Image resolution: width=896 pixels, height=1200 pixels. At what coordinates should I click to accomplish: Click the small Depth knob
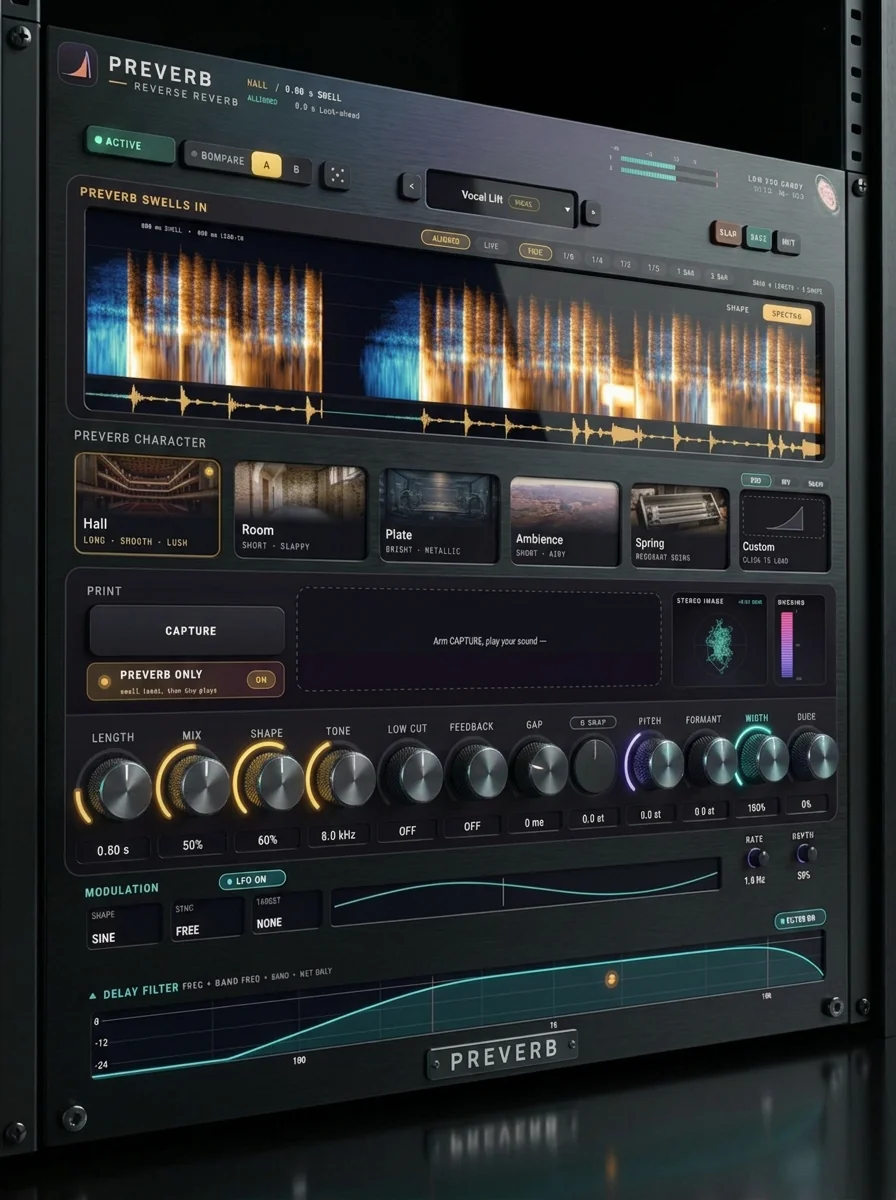click(x=805, y=853)
